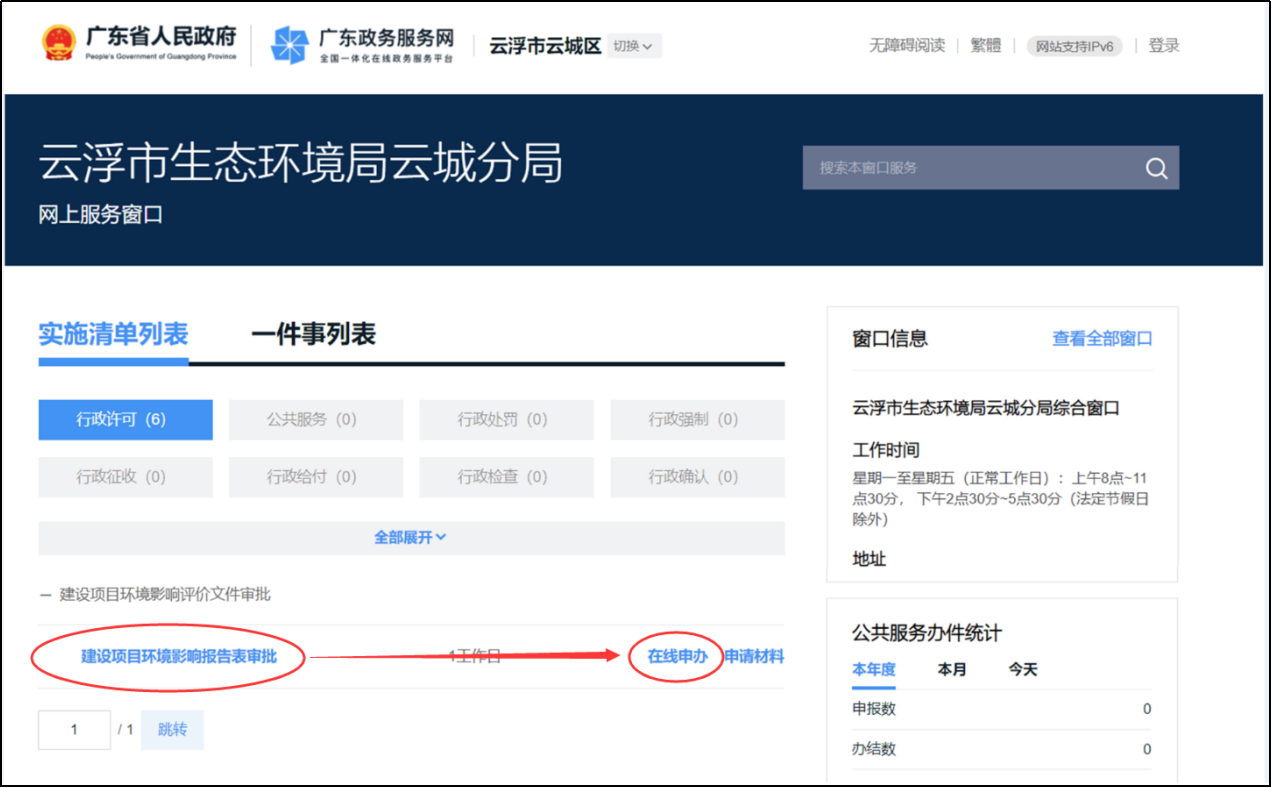Click into the 搜索本窗口服务 search box
Screen dimensions: 1271x788
[x=970, y=168]
